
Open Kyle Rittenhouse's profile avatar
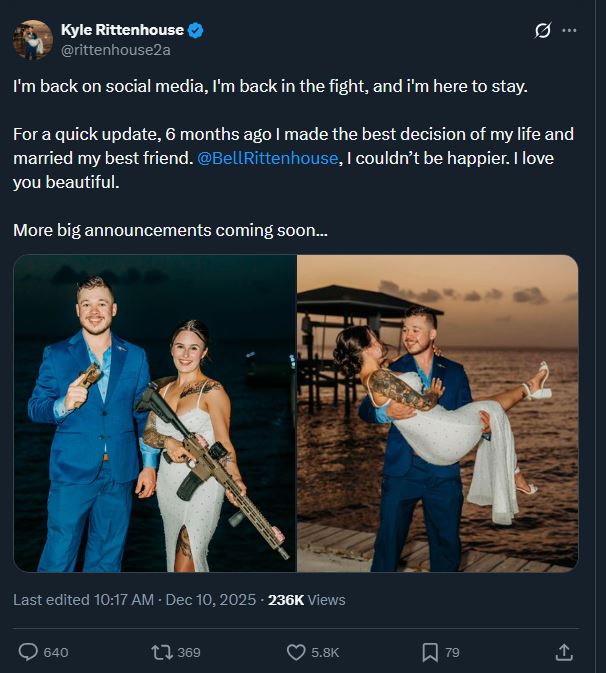[x=32, y=40]
